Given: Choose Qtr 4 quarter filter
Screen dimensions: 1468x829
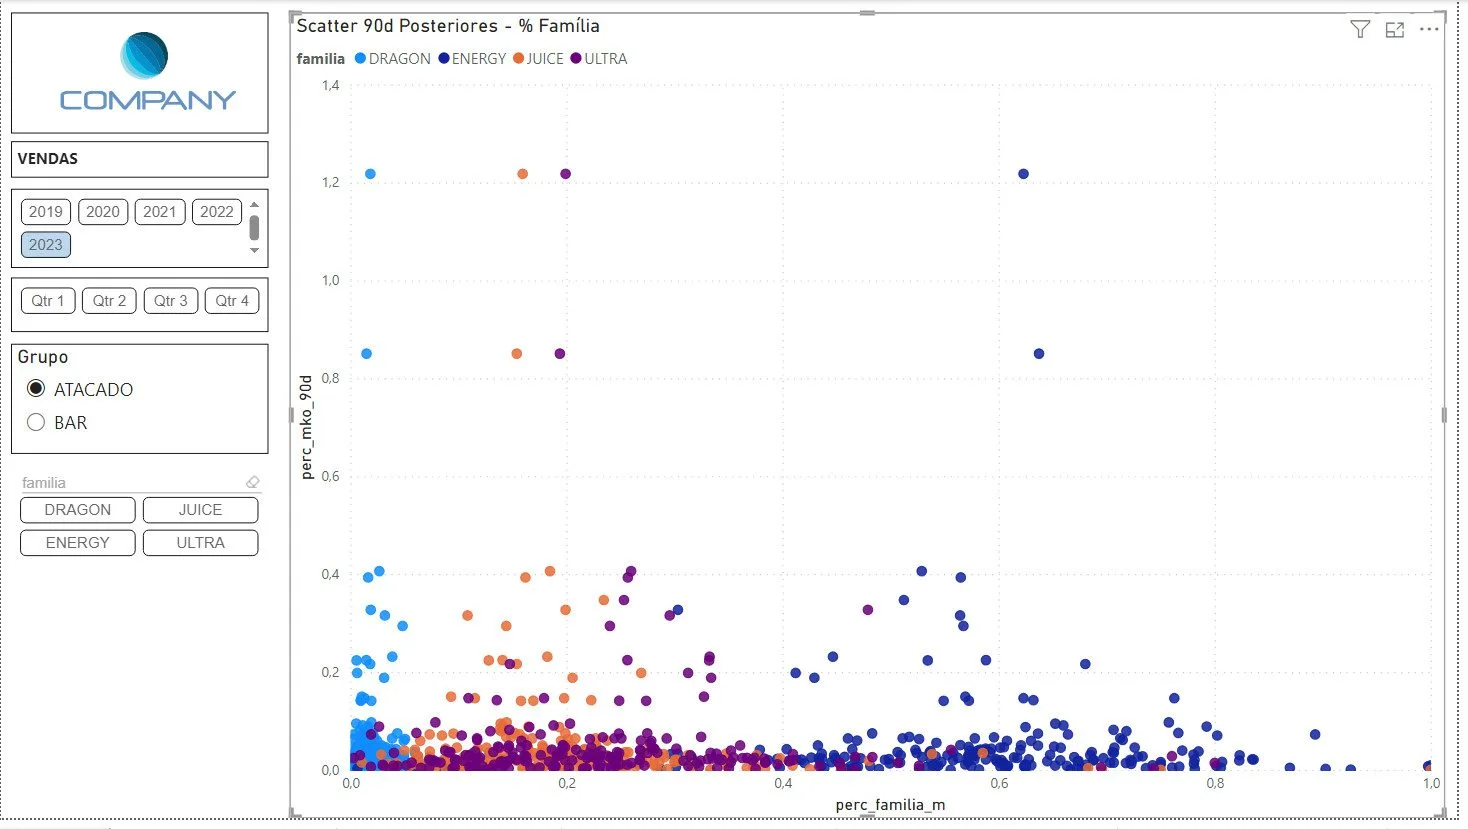Looking at the screenshot, I should pos(232,301).
